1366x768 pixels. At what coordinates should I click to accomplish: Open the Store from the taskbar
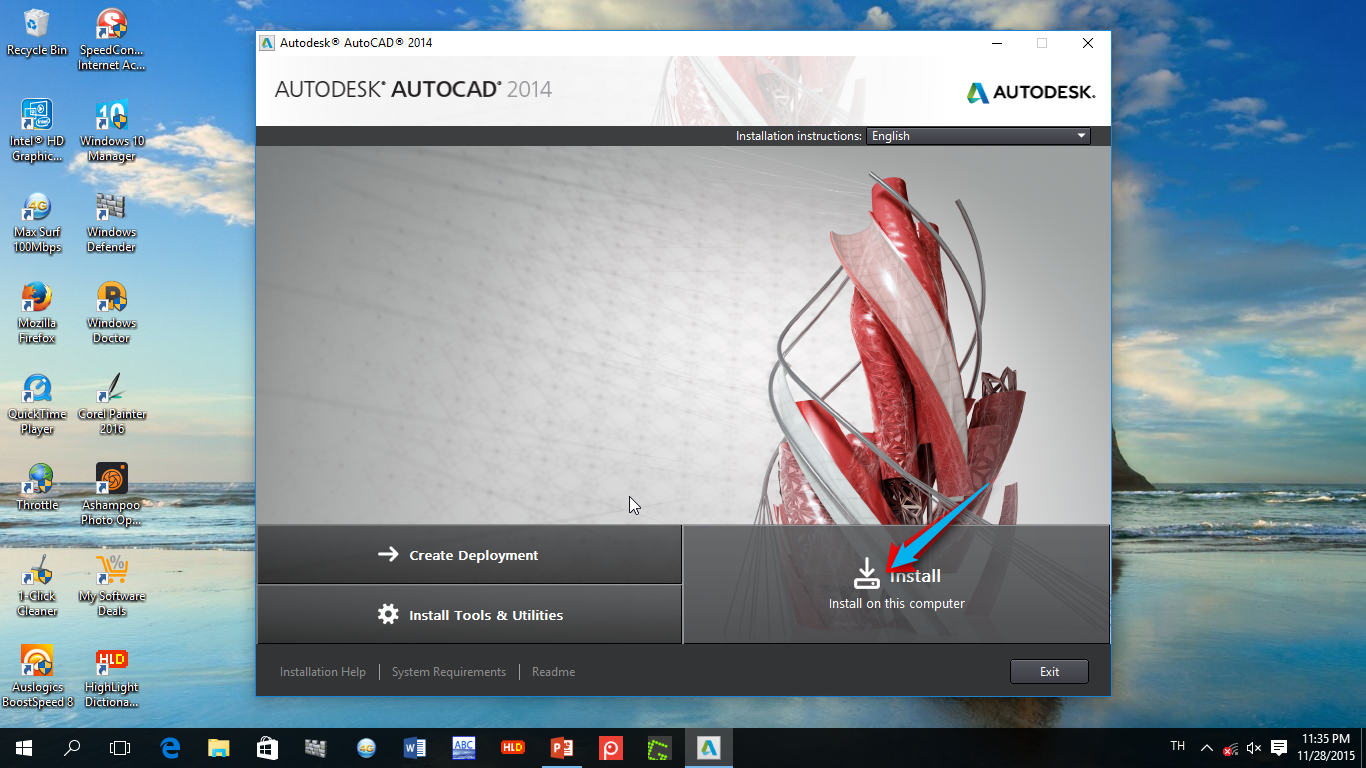(266, 748)
